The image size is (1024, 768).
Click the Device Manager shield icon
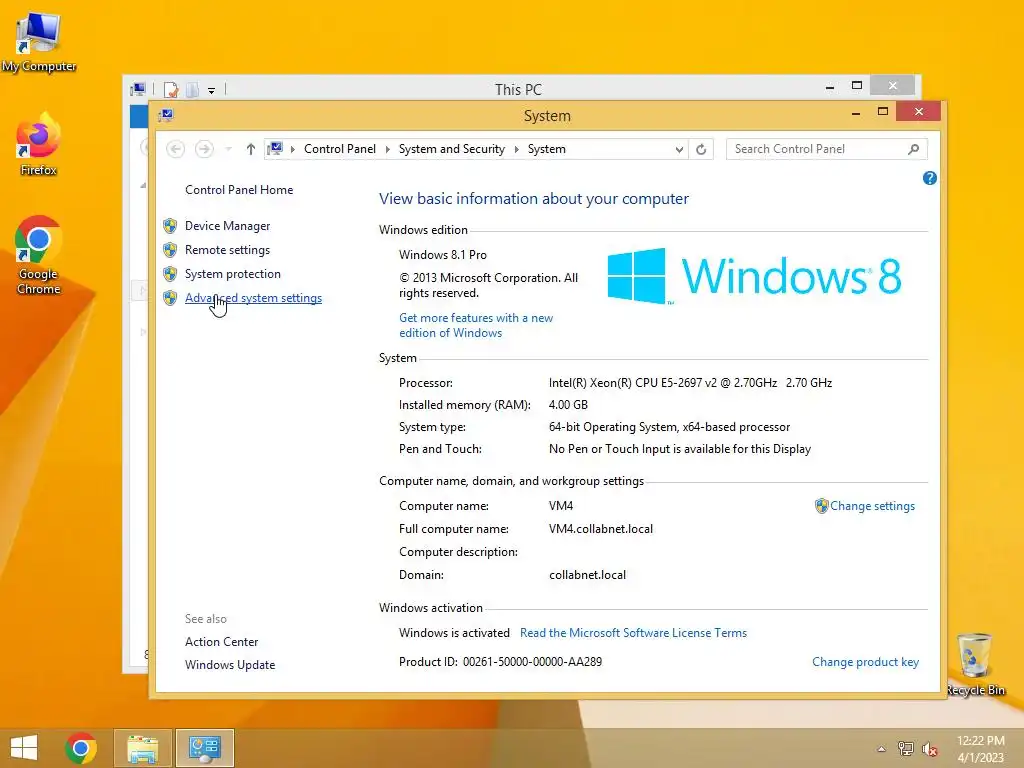(x=170, y=226)
